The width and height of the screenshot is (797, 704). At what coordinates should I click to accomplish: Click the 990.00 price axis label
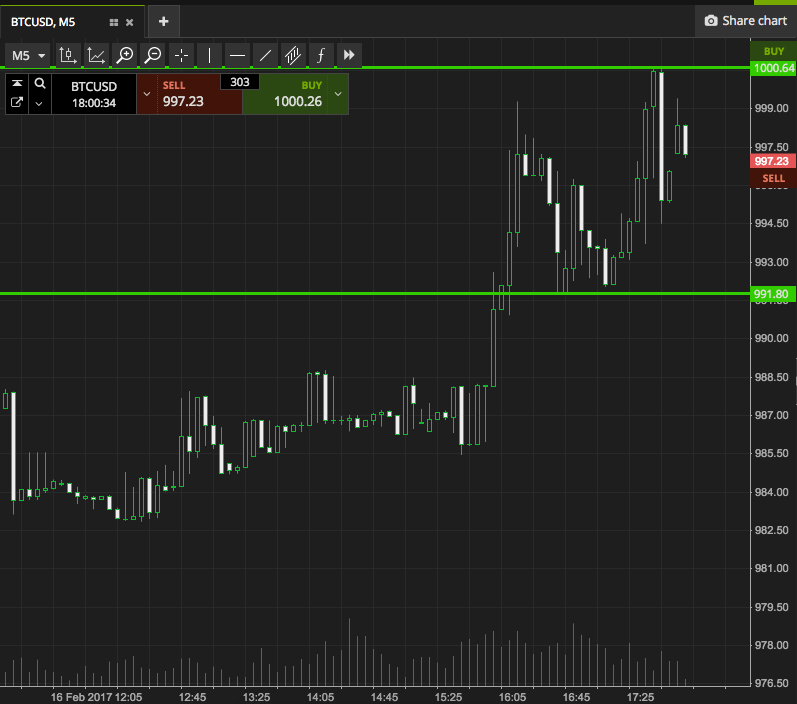pos(772,339)
